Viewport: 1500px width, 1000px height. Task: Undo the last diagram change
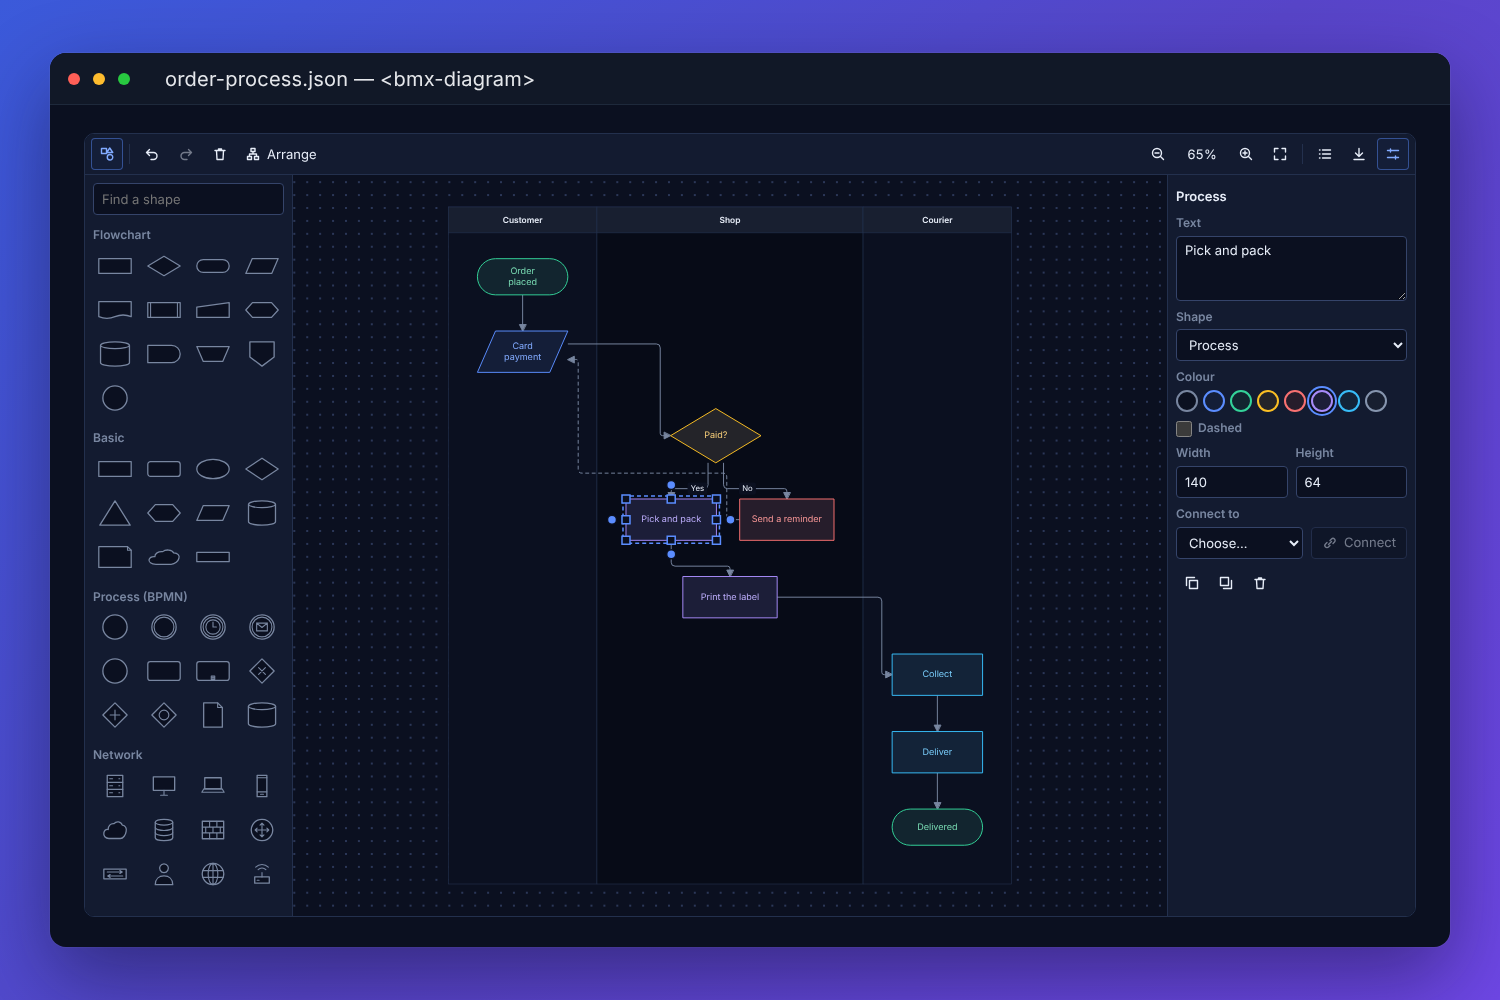pos(152,154)
